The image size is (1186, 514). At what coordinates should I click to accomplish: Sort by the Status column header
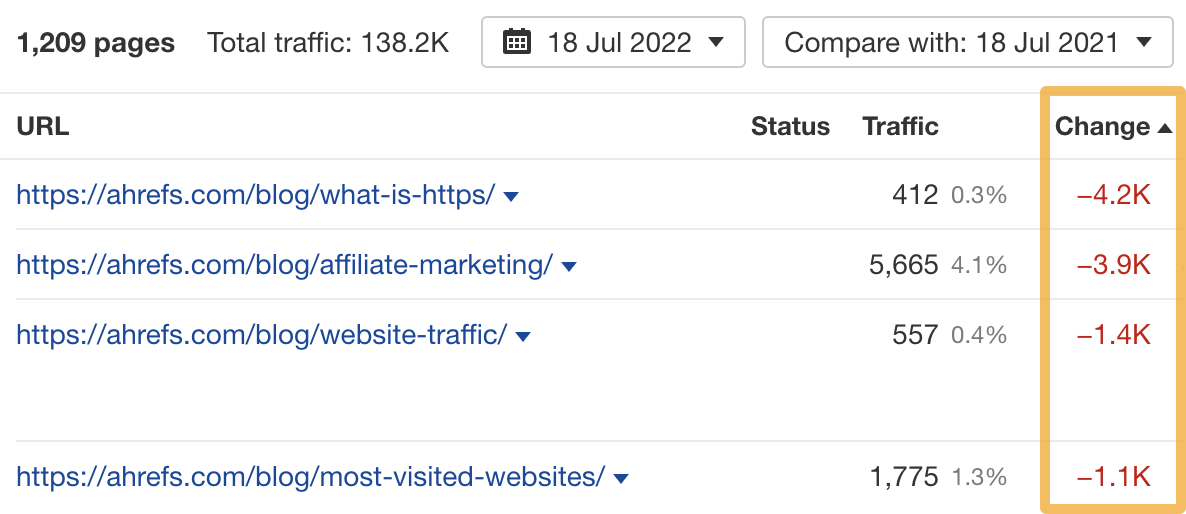click(x=790, y=126)
